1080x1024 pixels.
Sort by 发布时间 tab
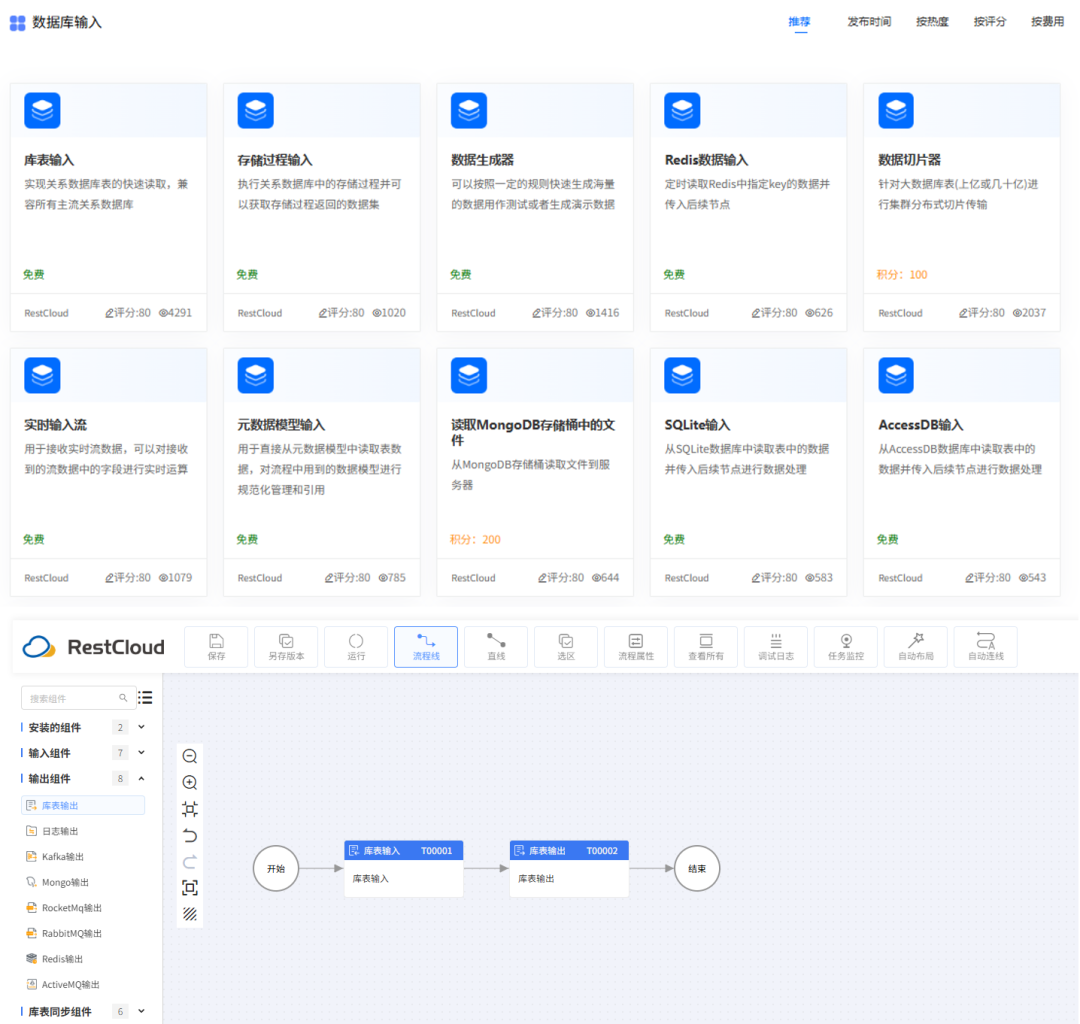(869, 22)
